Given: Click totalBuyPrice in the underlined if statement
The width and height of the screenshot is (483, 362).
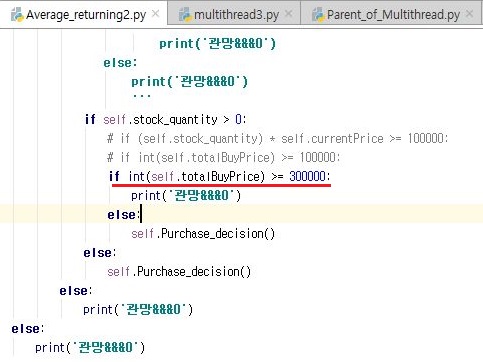Looking at the screenshot, I should [220, 176].
